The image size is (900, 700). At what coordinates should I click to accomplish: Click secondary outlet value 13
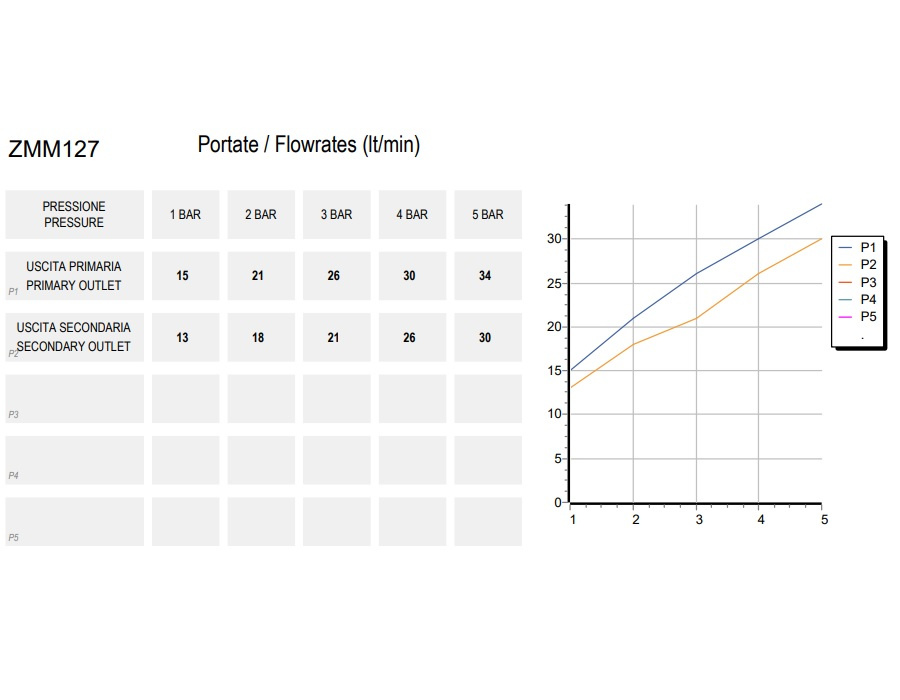pyautogui.click(x=185, y=337)
